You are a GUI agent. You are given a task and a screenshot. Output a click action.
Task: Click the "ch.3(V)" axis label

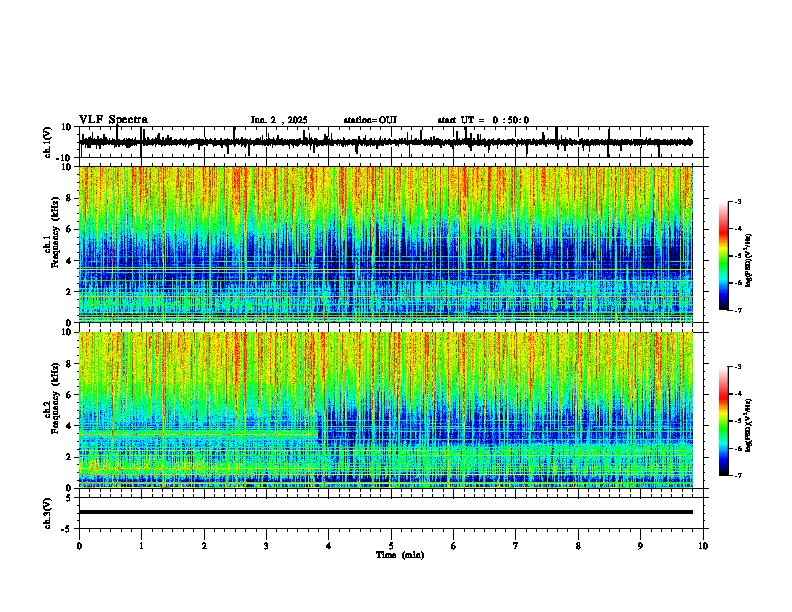48,514
